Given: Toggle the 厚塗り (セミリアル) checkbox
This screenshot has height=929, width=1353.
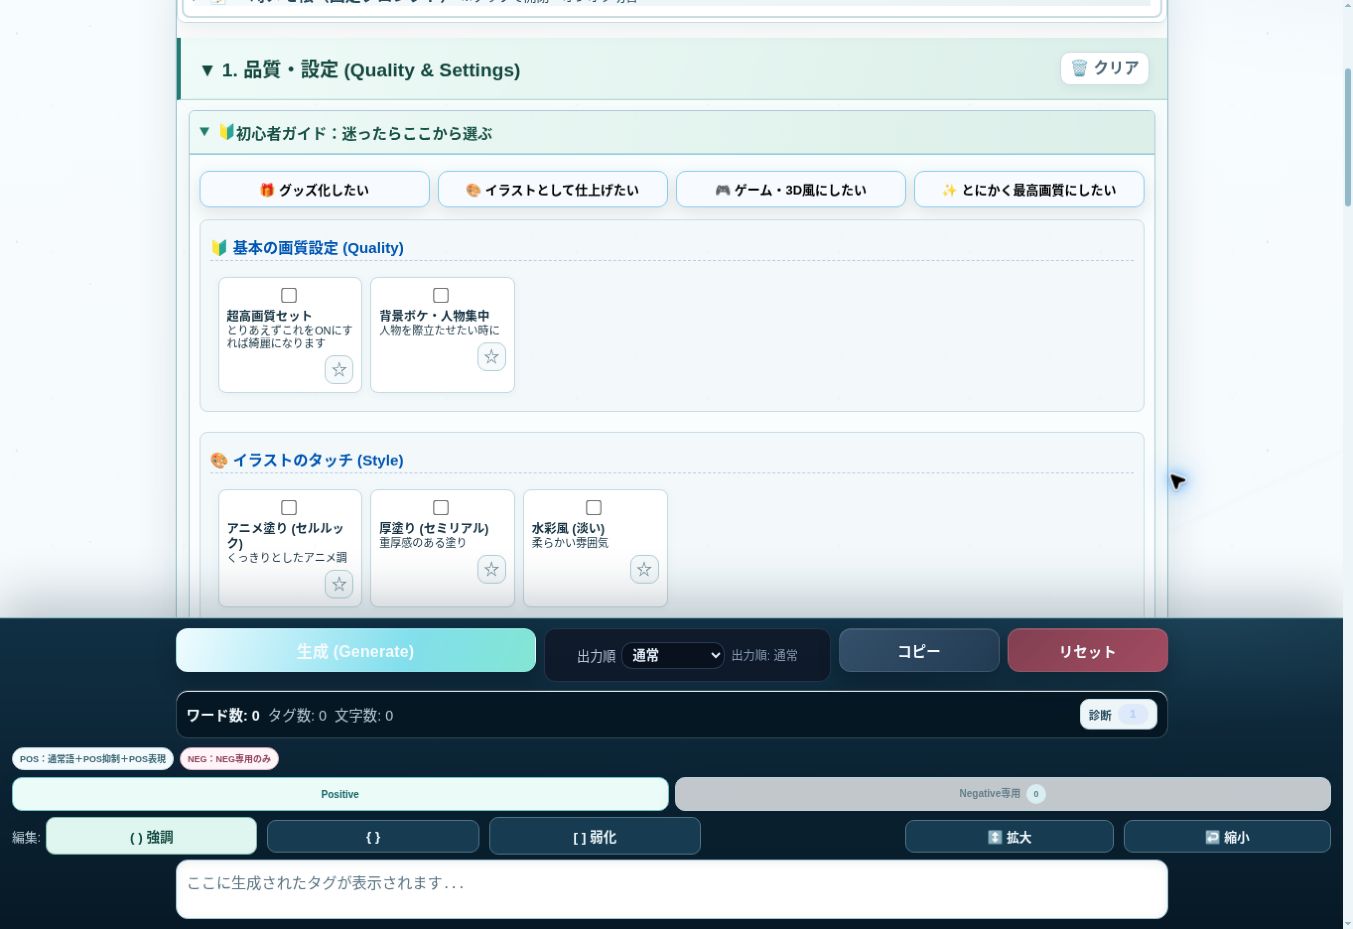Looking at the screenshot, I should (441, 507).
